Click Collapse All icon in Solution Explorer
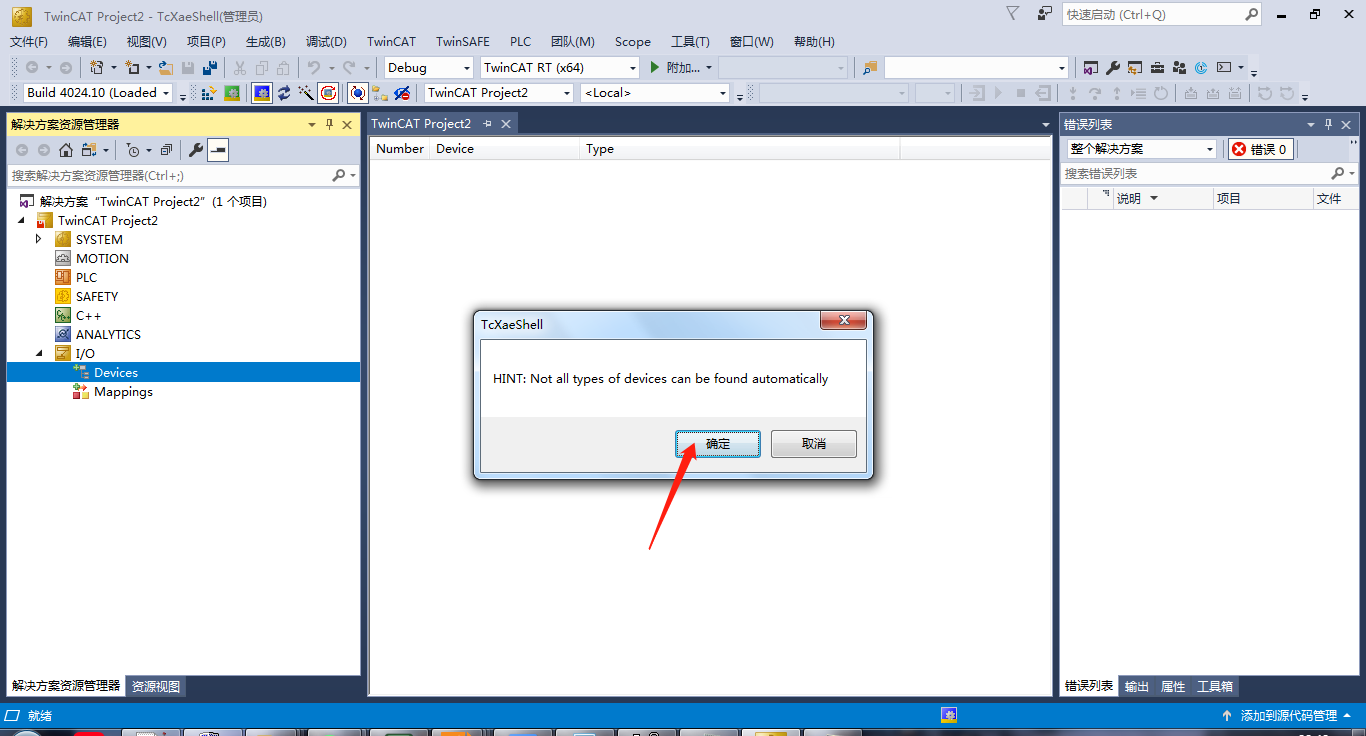 (x=166, y=150)
